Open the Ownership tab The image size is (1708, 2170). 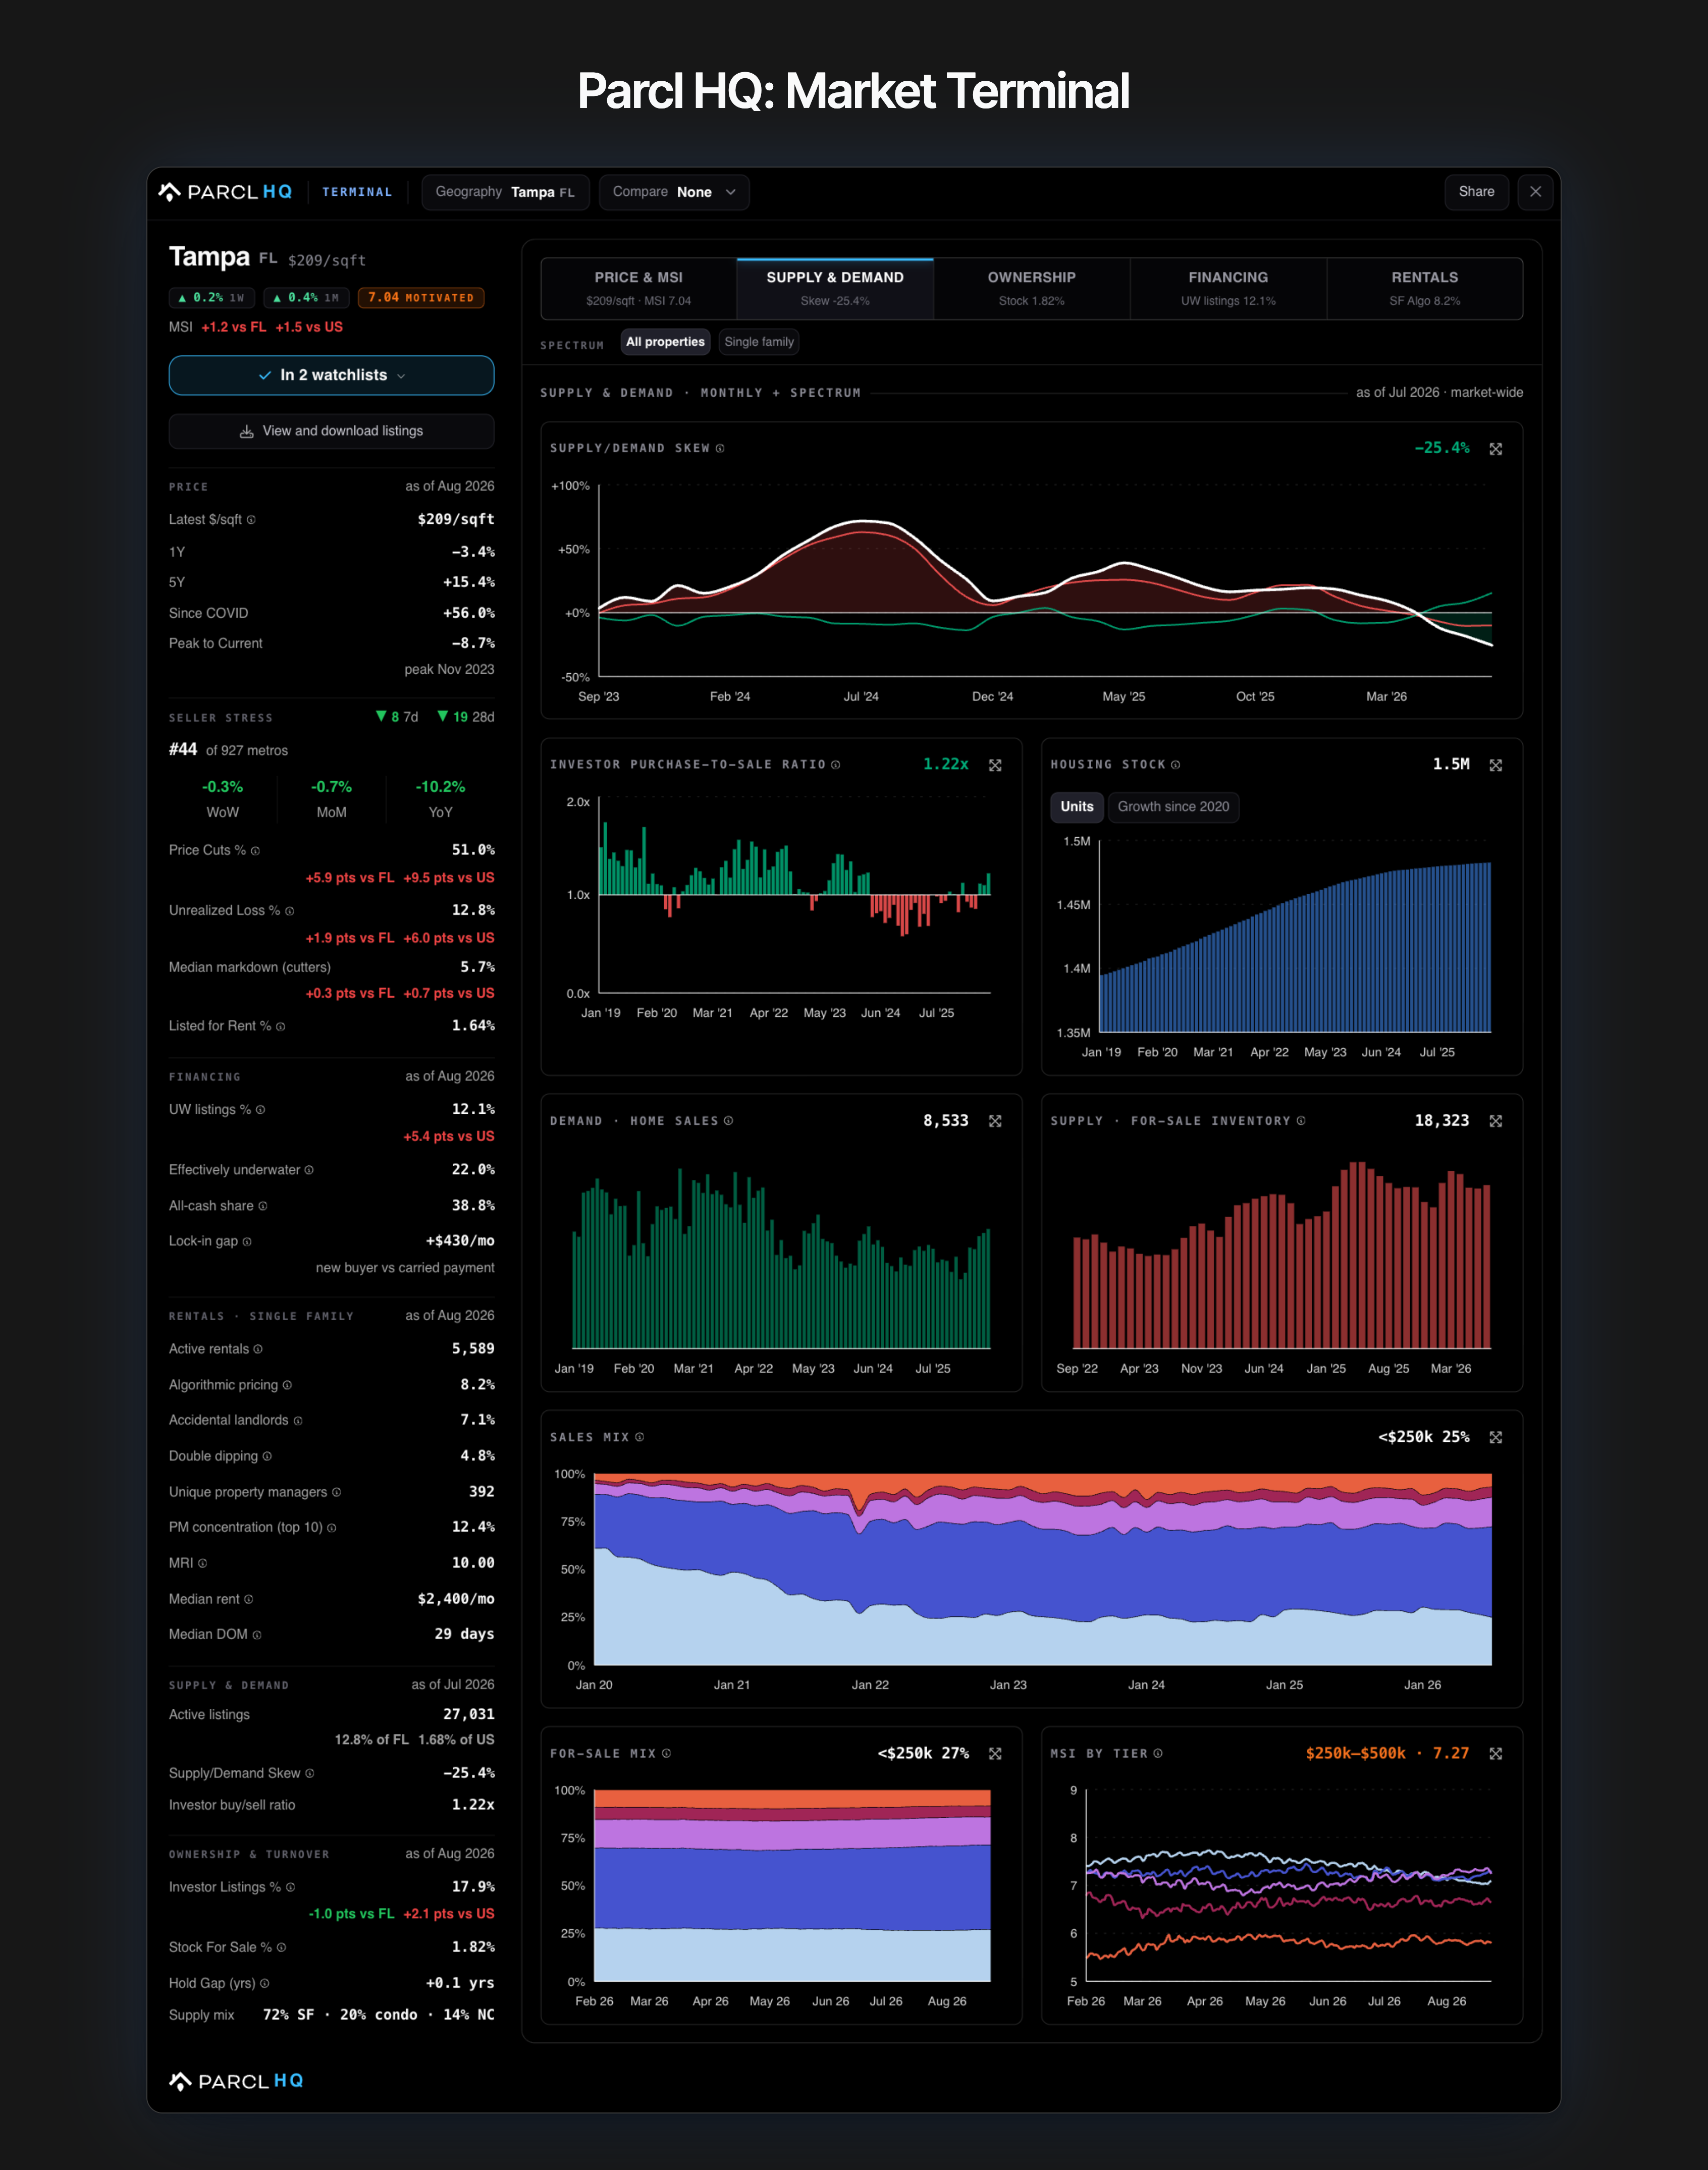coord(1032,288)
